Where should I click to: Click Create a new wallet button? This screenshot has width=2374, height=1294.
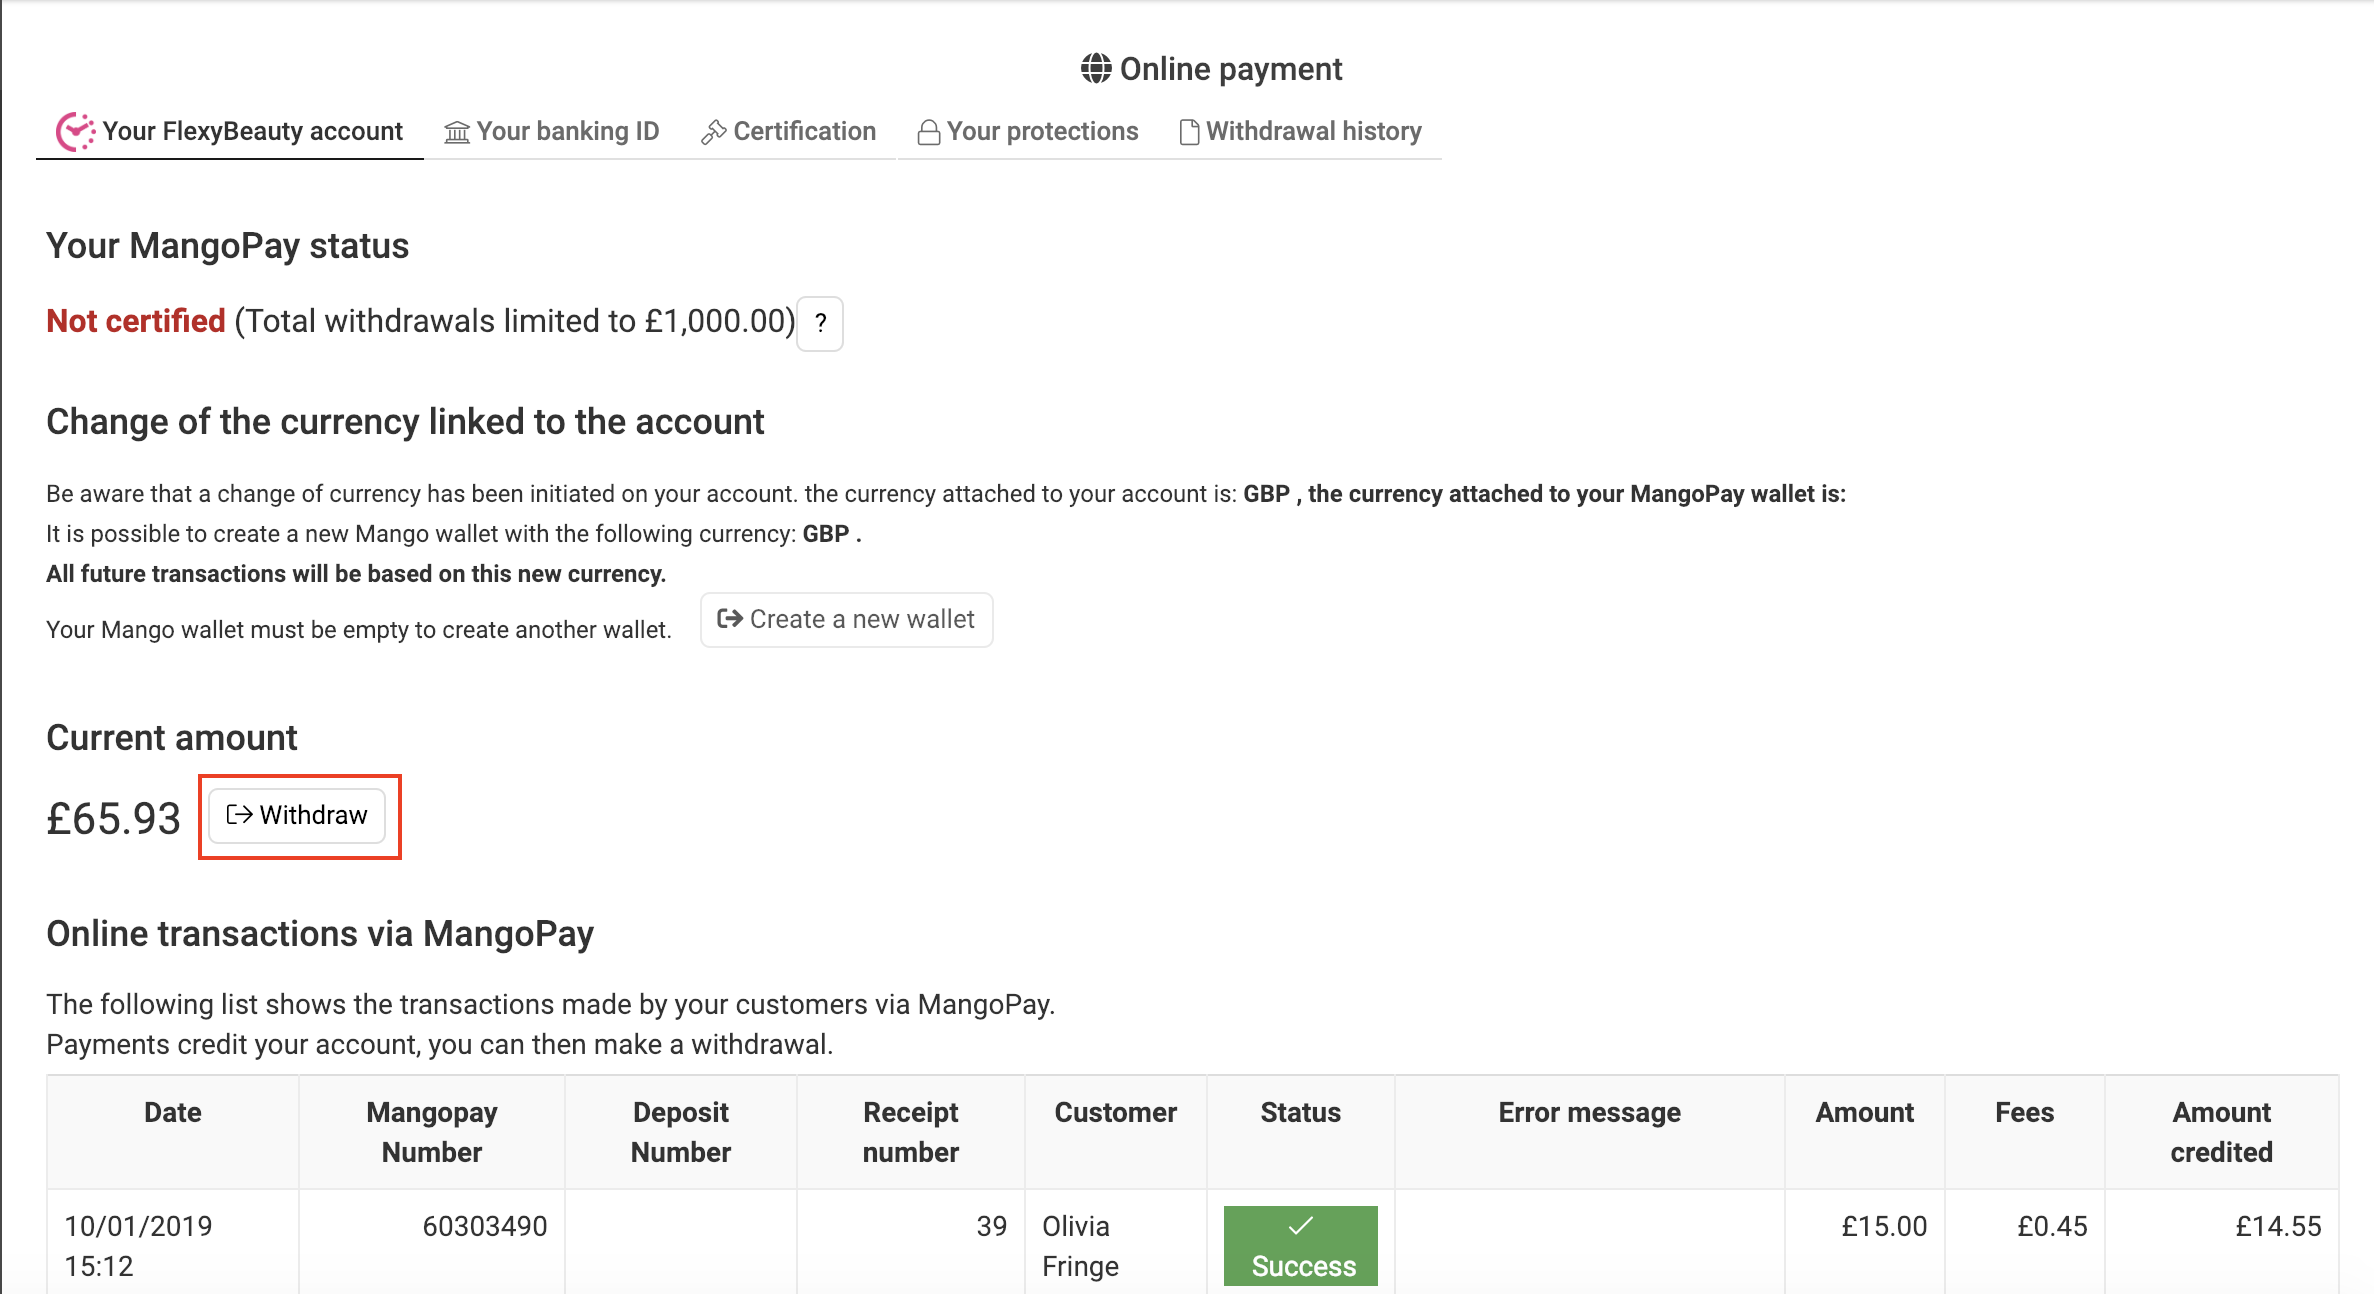(846, 620)
